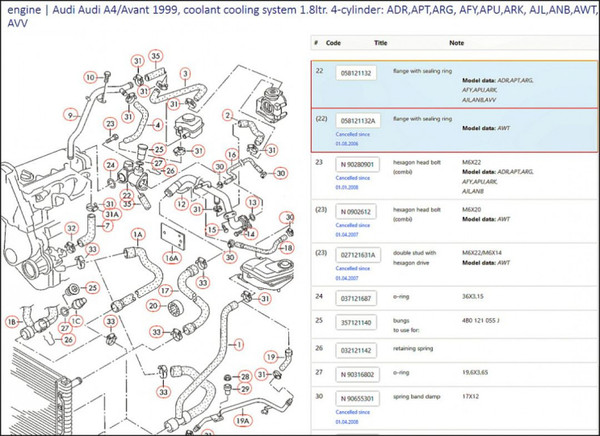Select part code 027121631A
This screenshot has width=600, height=436.
tap(358, 255)
